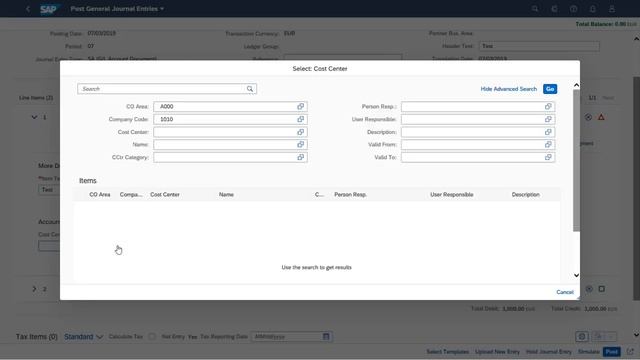The image size is (640, 360).
Task: Click the User Responsible column header
Action: 451,195
